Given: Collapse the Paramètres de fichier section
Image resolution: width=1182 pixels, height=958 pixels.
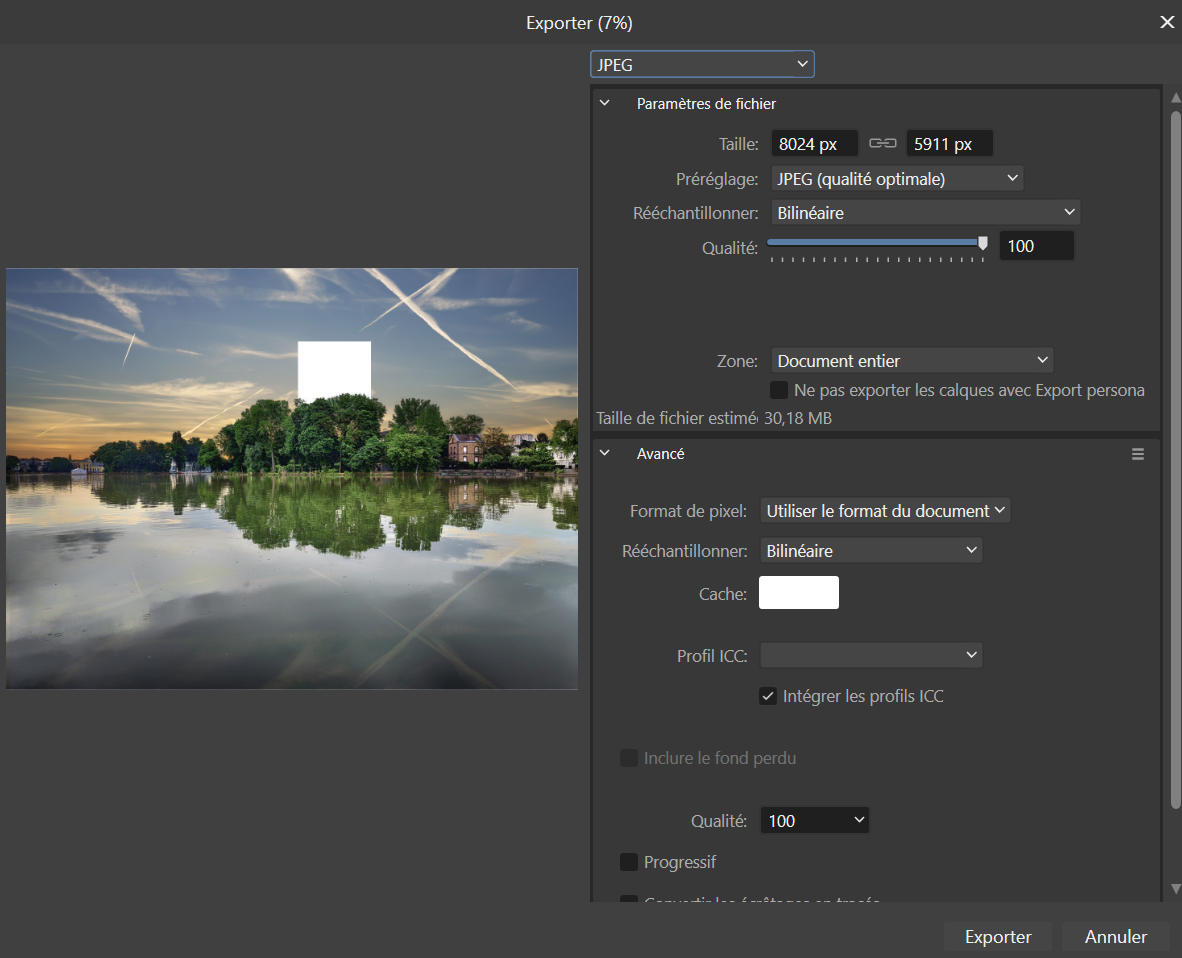Looking at the screenshot, I should click(x=604, y=103).
